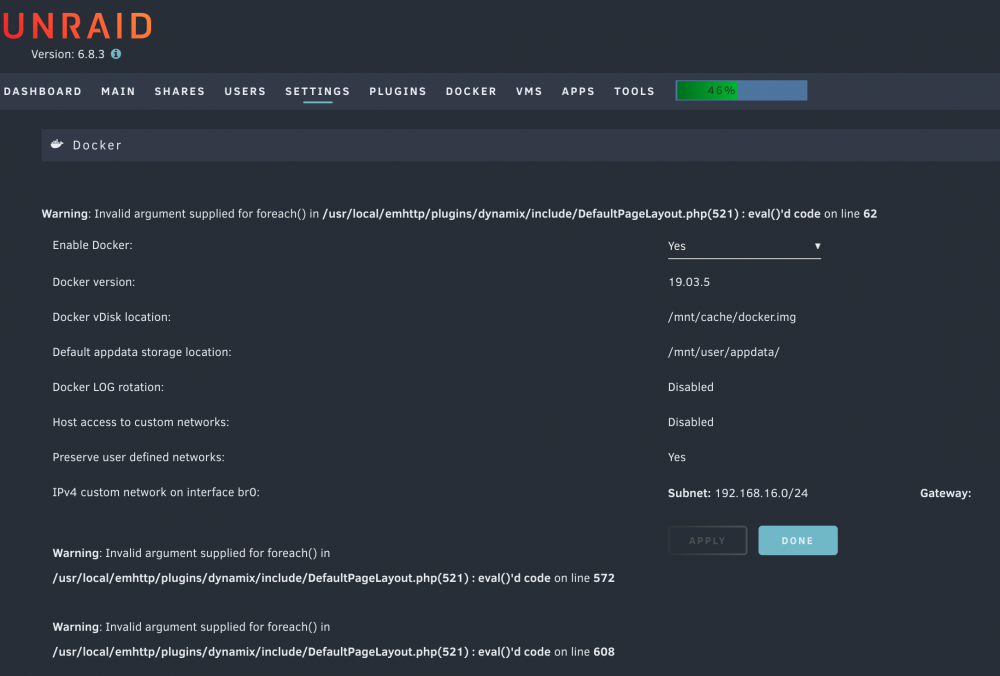Select the Settings tab
The image size is (1000, 676).
pos(318,91)
